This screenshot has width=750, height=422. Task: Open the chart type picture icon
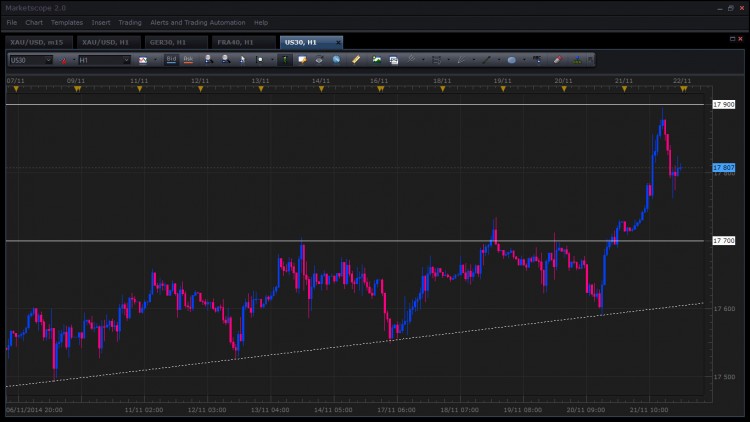143,60
